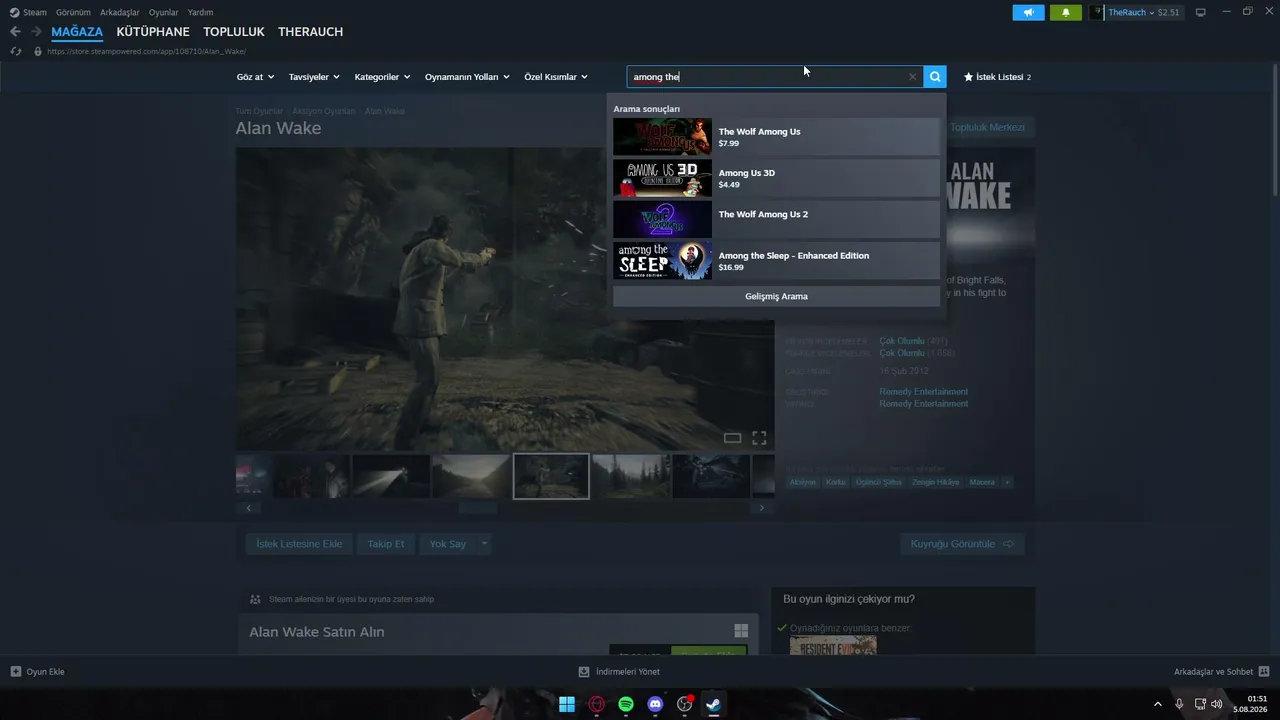
Task: Click İstek Listesine Ekle button
Action: point(299,544)
